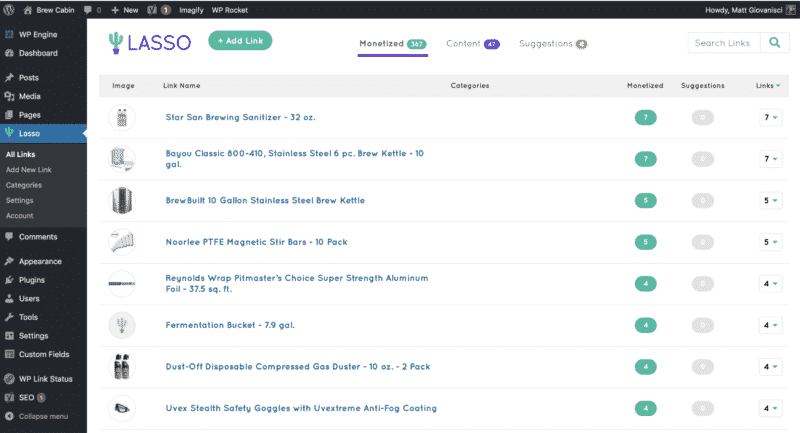The height and width of the screenshot is (433, 800).
Task: Switch to the Monetized tab
Action: pos(392,44)
